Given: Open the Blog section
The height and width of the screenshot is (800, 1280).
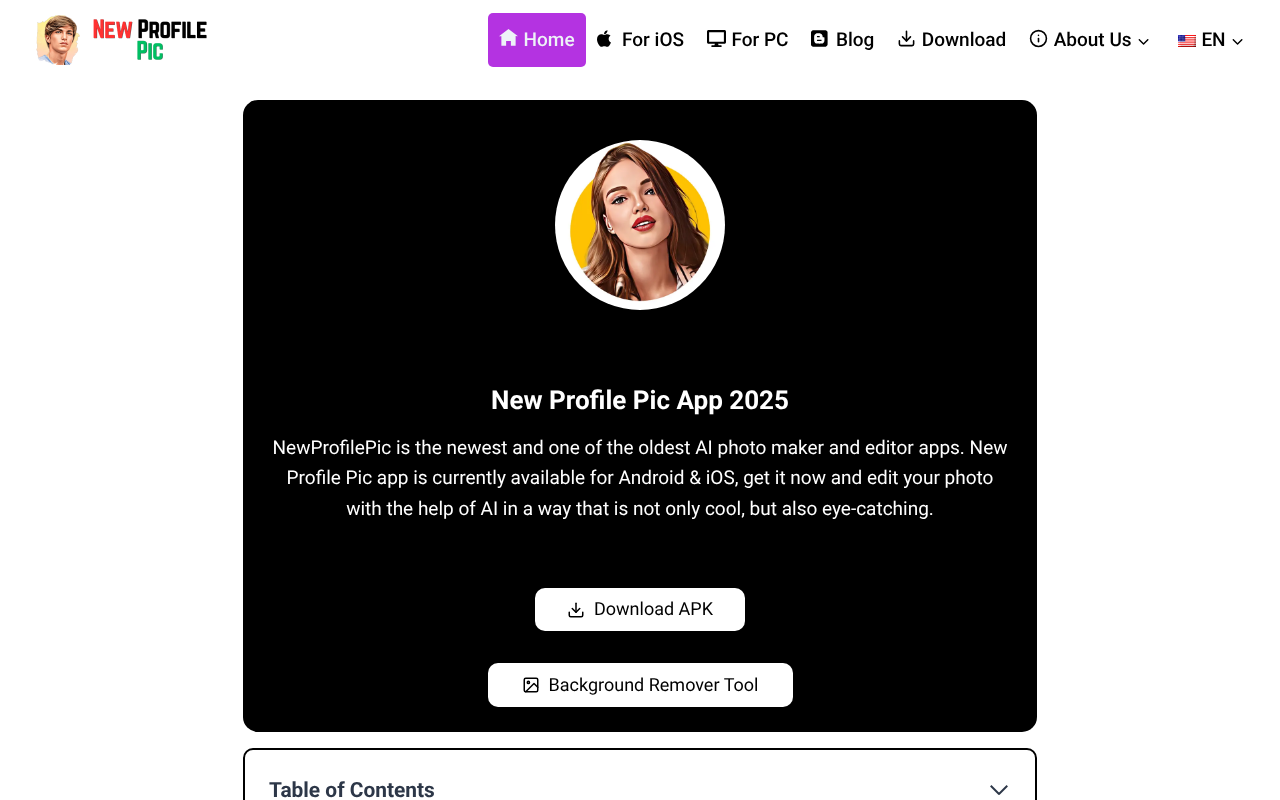Looking at the screenshot, I should pos(843,39).
